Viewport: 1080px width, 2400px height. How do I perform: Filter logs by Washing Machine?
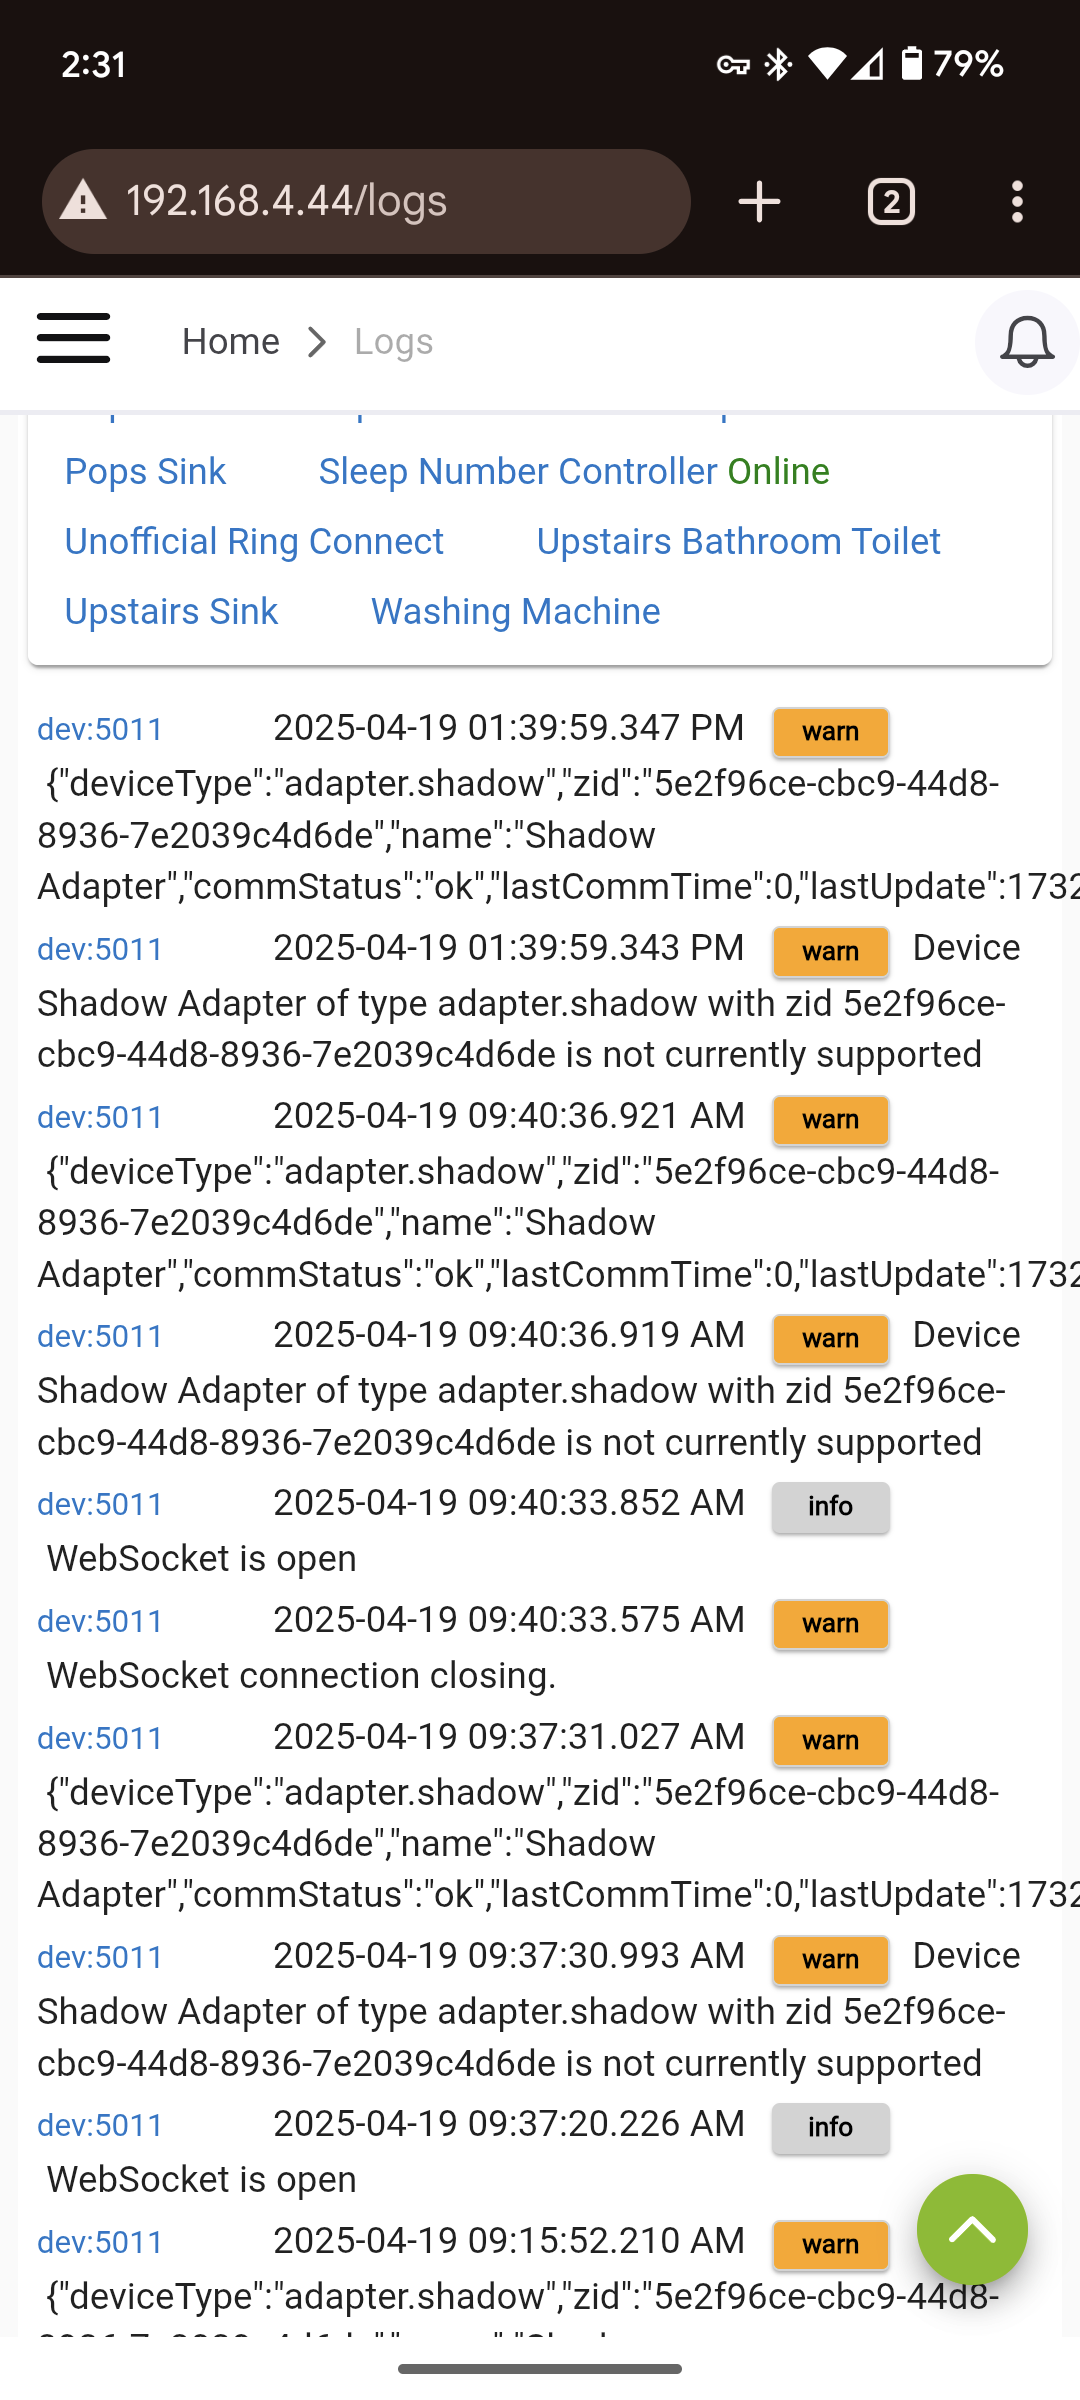[x=515, y=612]
